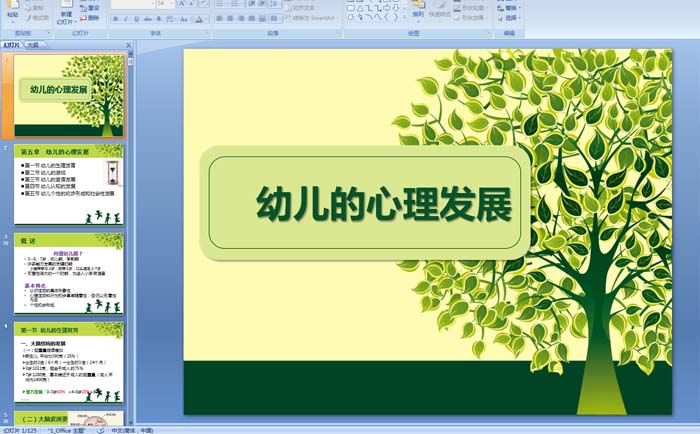Toggle Italic formatting
This screenshot has width=700, height=434.
[x=126, y=19]
